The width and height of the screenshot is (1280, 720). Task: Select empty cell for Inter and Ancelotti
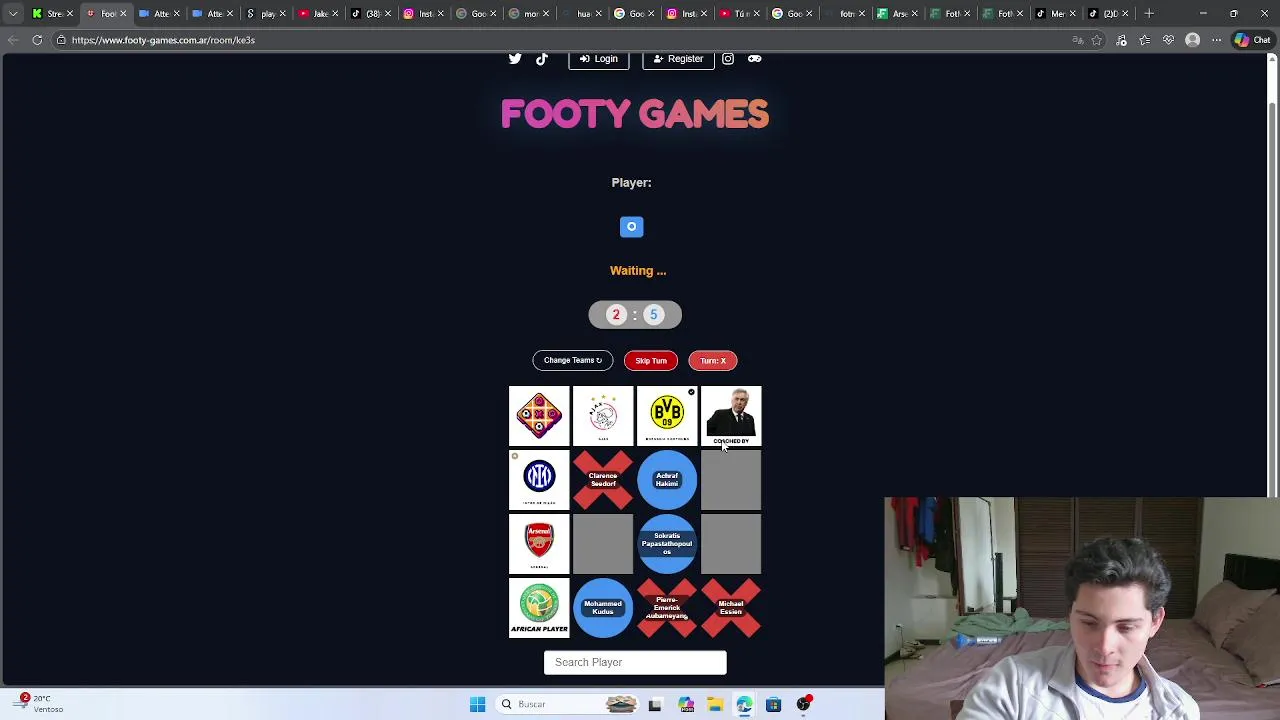tap(731, 480)
